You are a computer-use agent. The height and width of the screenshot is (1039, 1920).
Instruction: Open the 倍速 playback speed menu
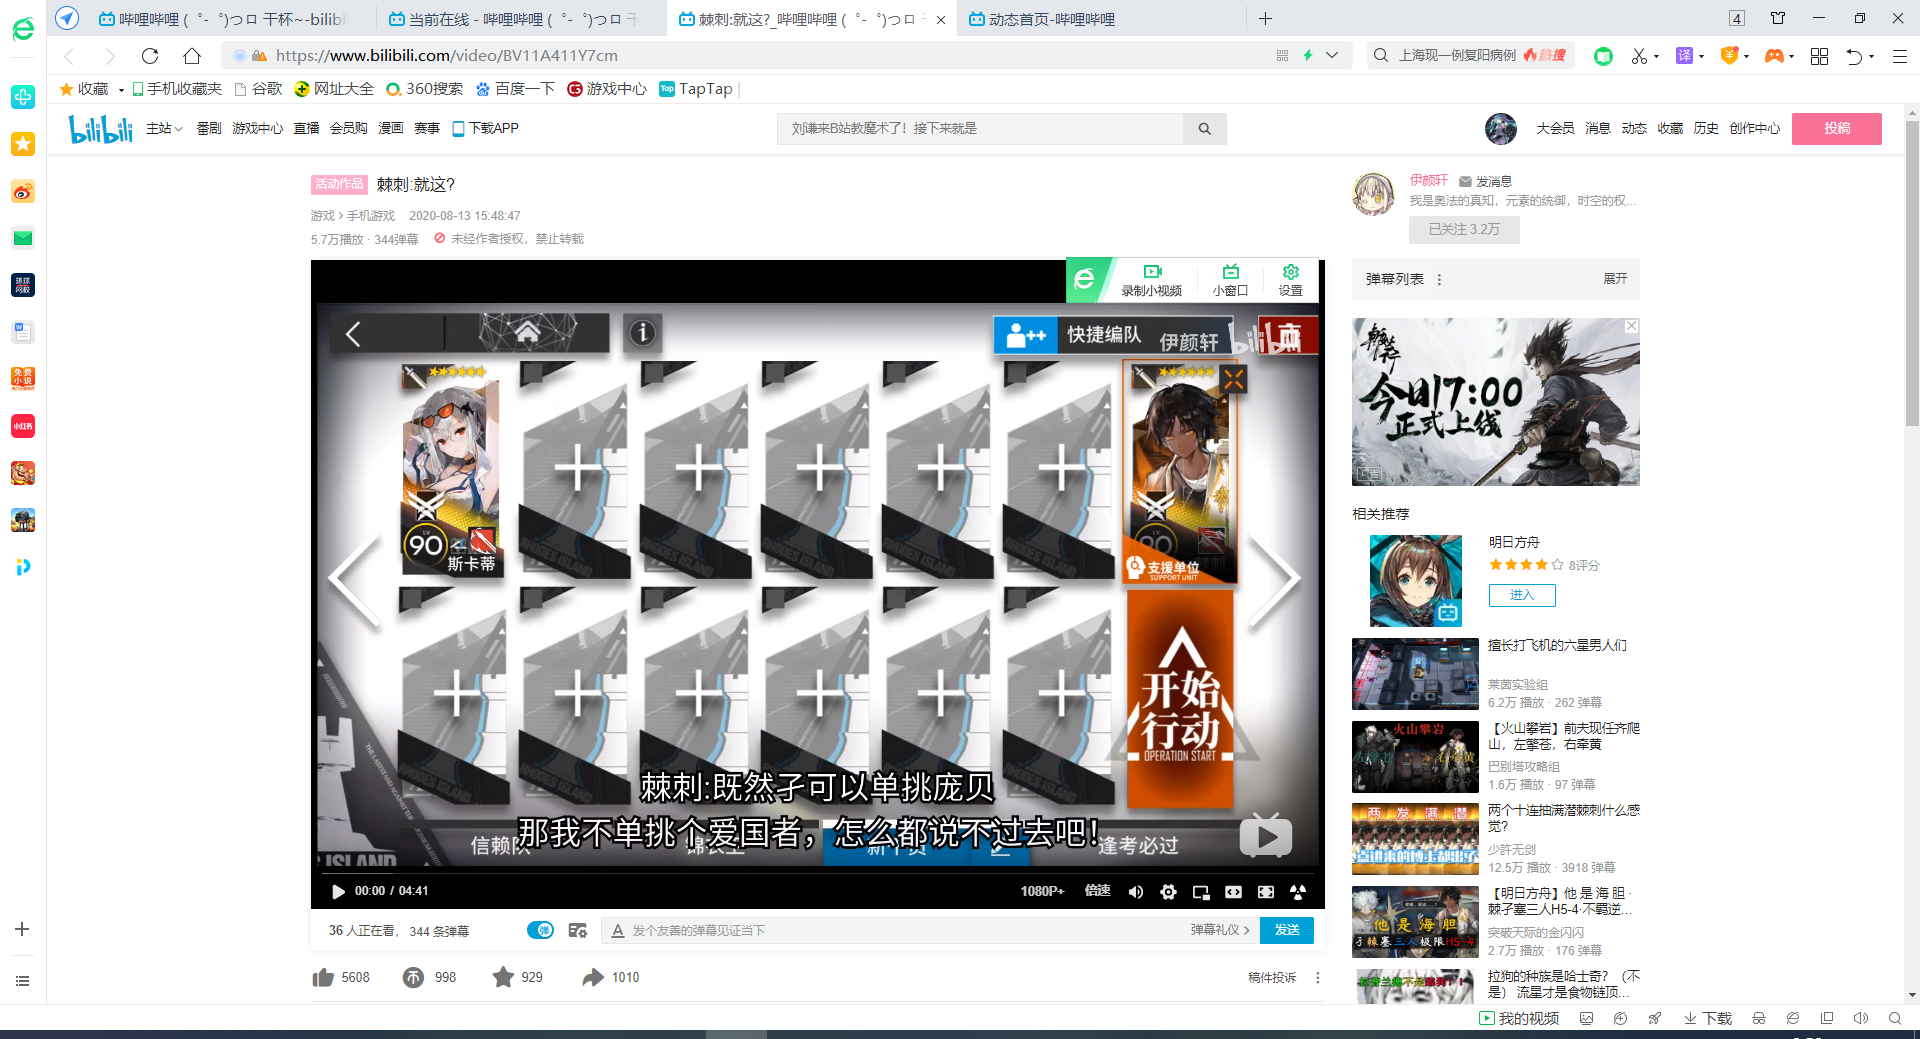click(x=1097, y=891)
